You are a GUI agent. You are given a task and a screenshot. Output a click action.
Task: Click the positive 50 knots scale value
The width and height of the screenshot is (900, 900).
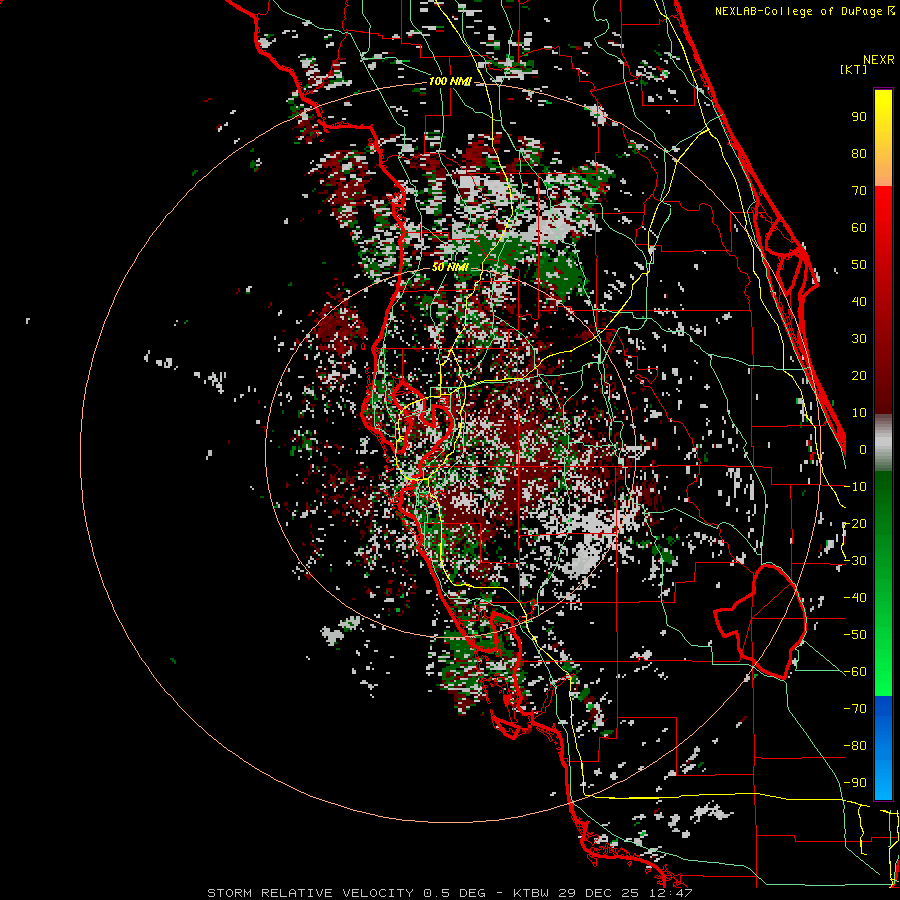click(859, 265)
